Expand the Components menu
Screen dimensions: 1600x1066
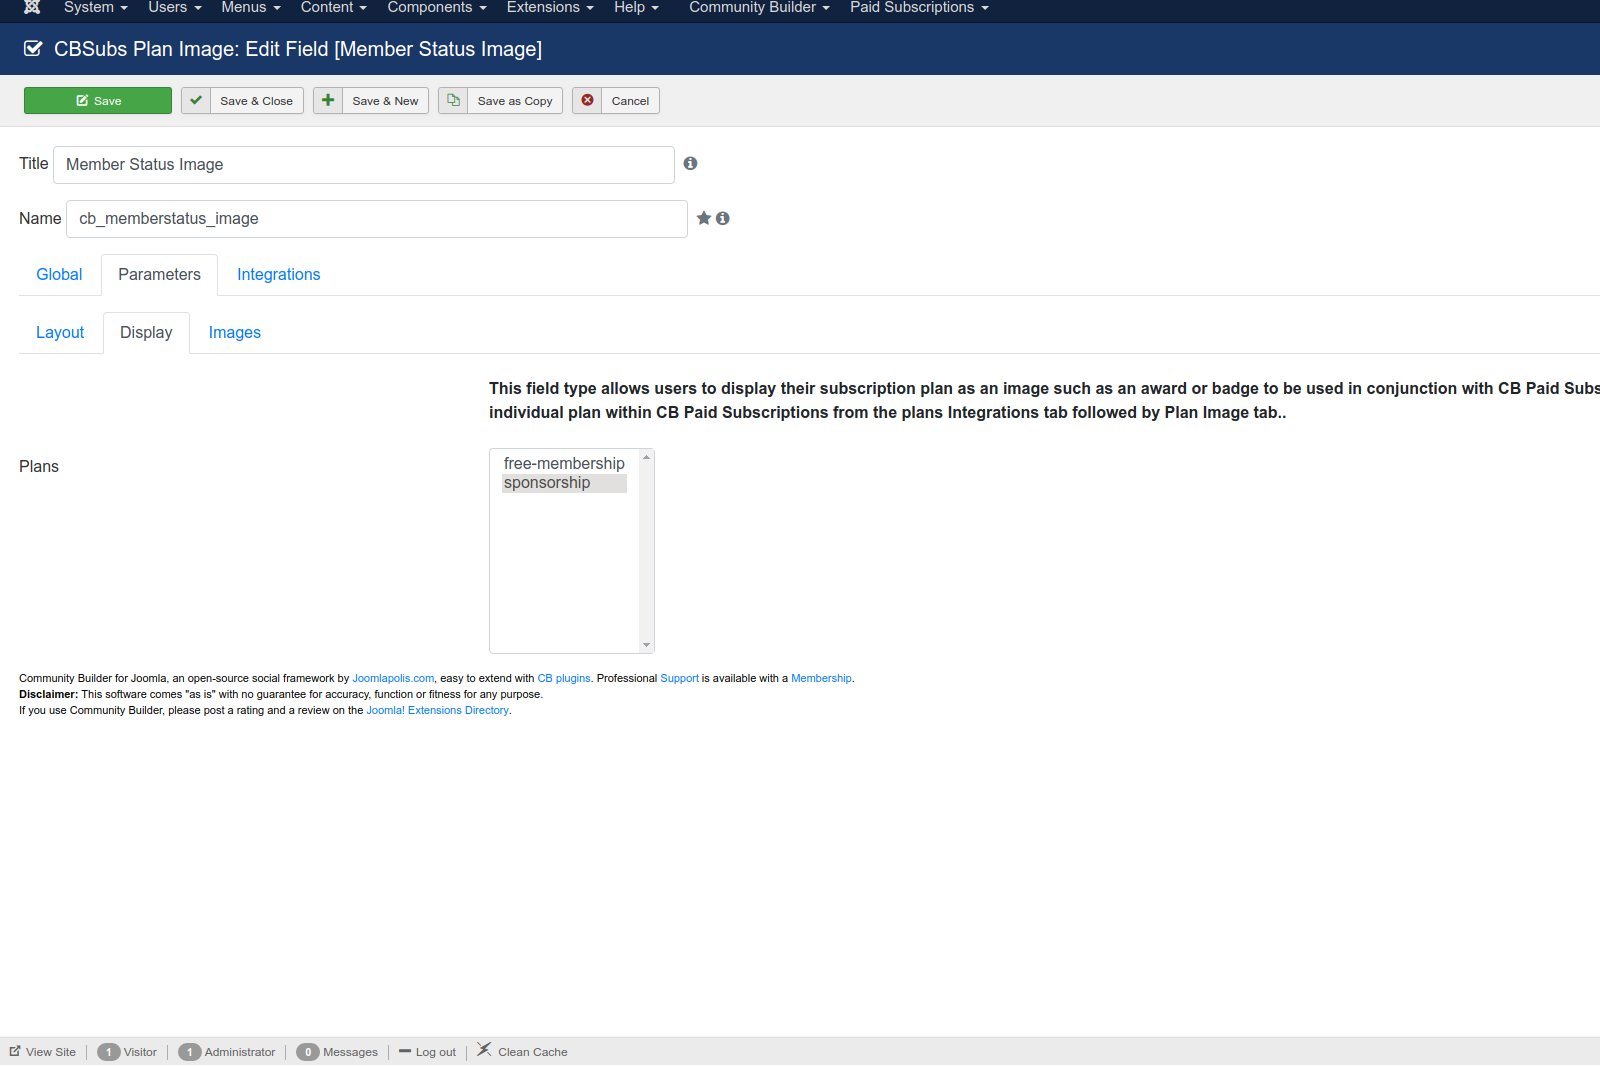tap(437, 7)
